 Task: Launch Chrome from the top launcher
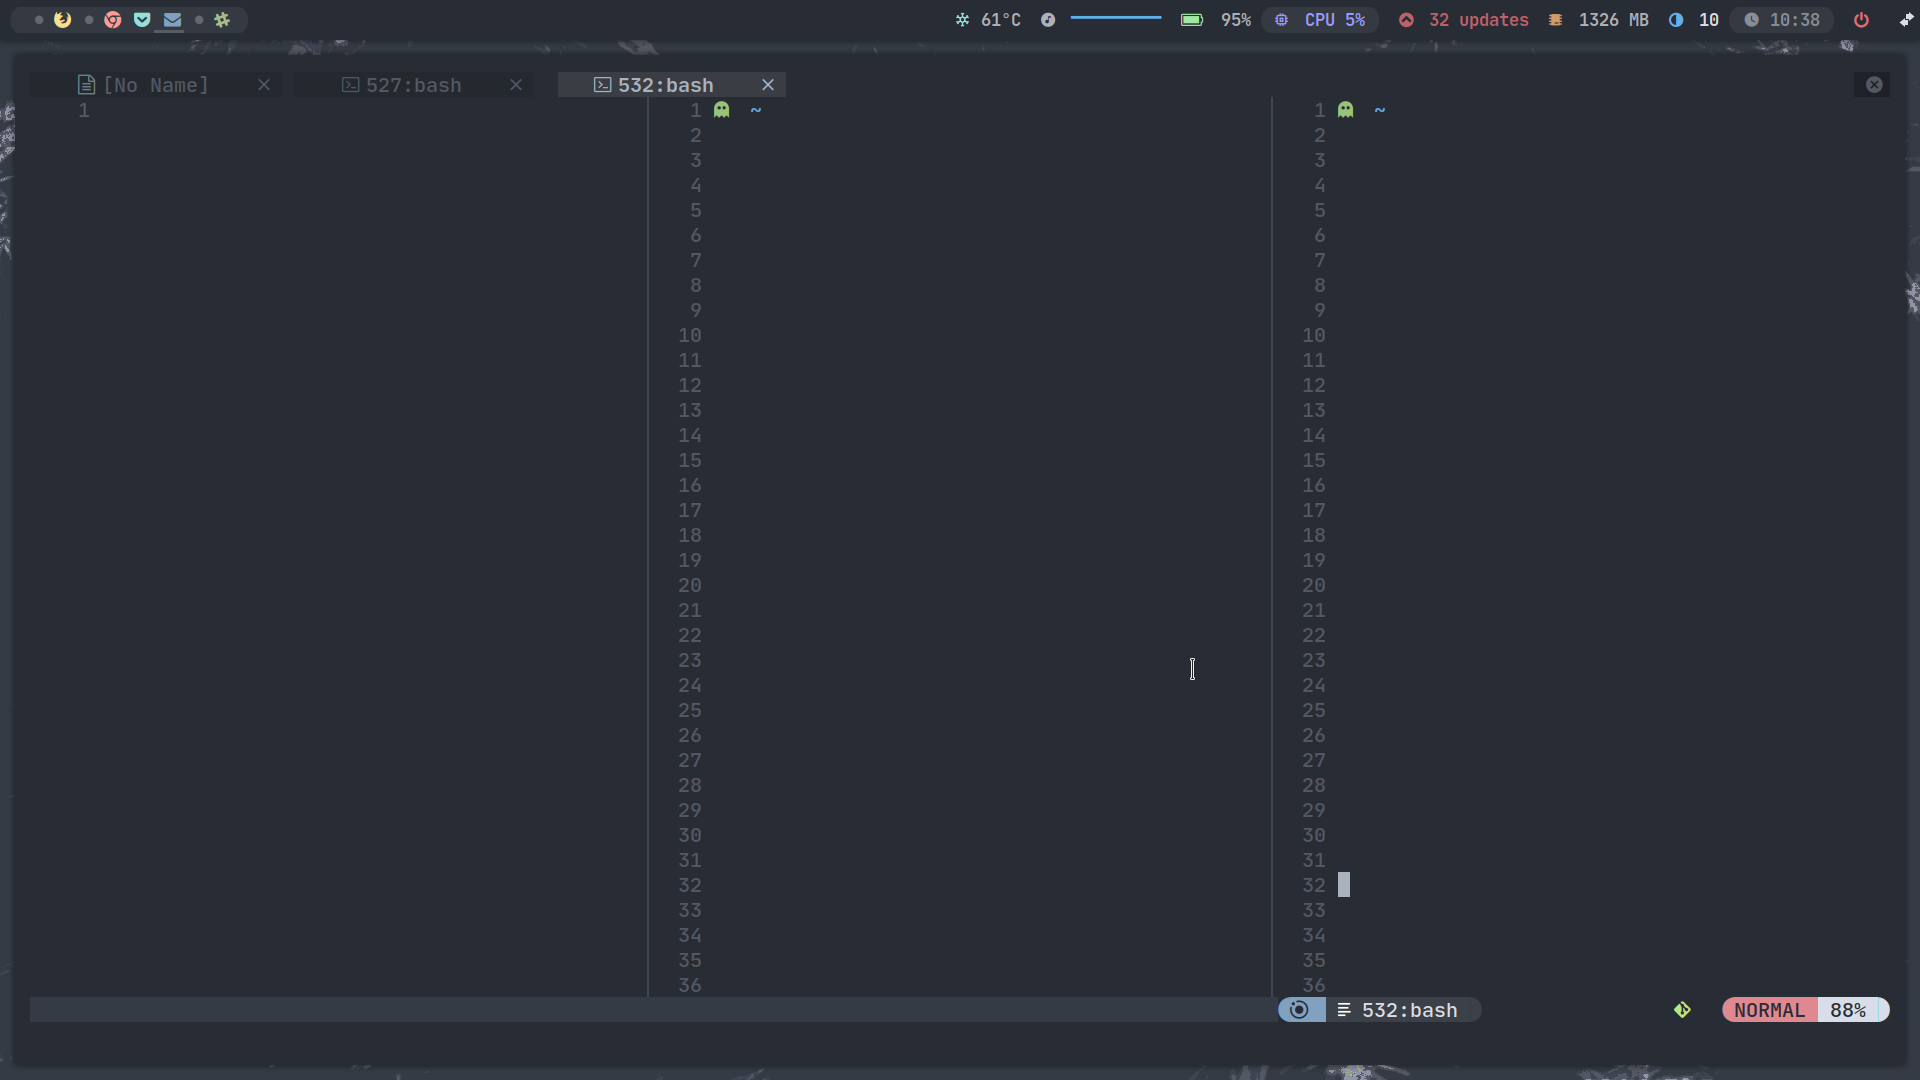112,20
